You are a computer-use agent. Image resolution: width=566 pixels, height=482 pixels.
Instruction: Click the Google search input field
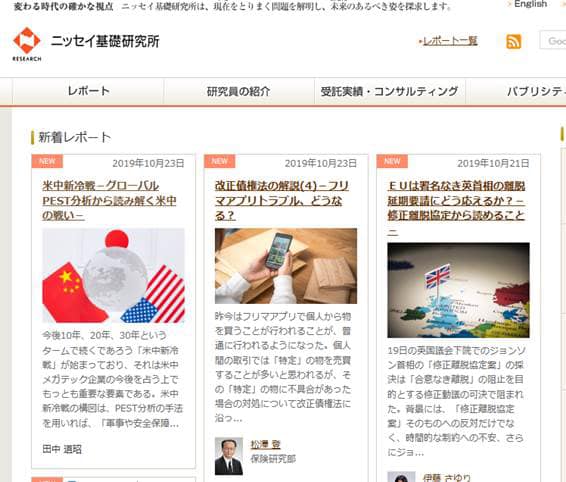(x=553, y=40)
